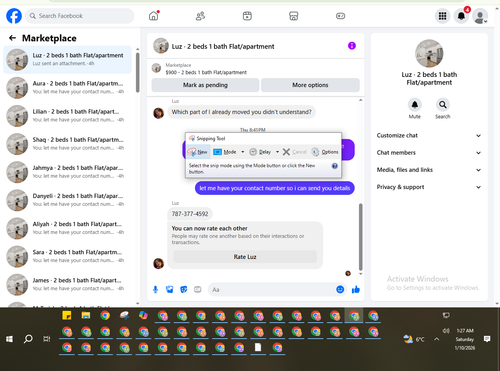Open the $900 2 beds listing link

[206, 72]
